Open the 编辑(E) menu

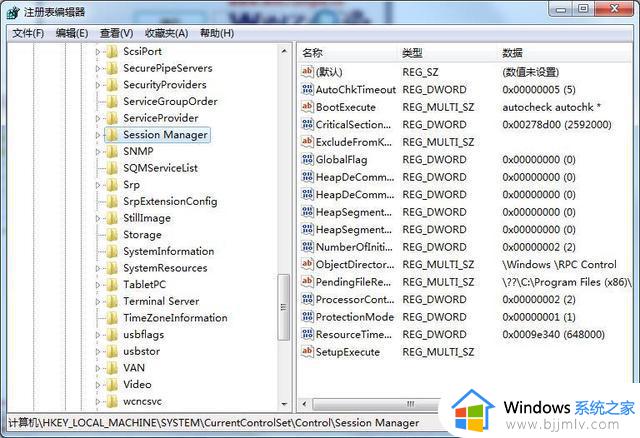pyautogui.click(x=72, y=33)
